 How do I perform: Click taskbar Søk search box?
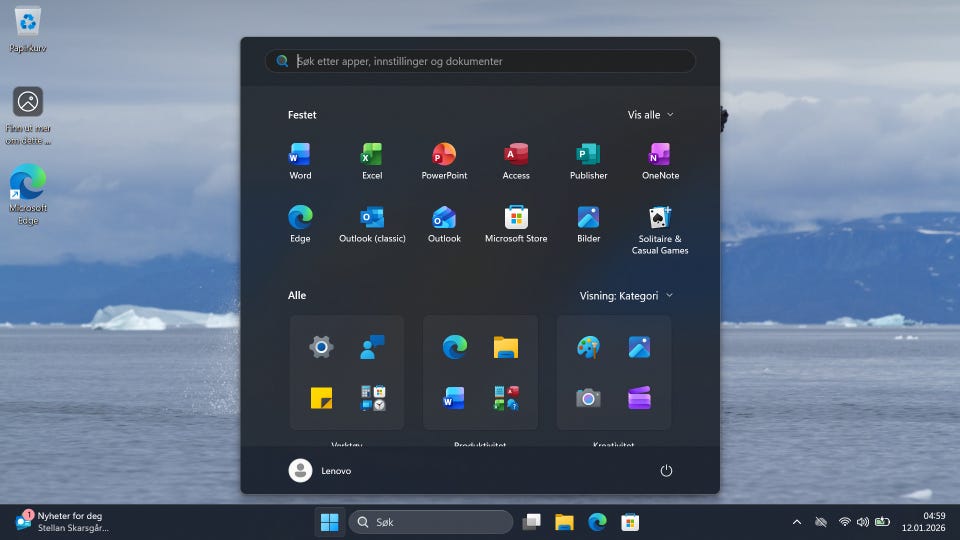(x=431, y=522)
